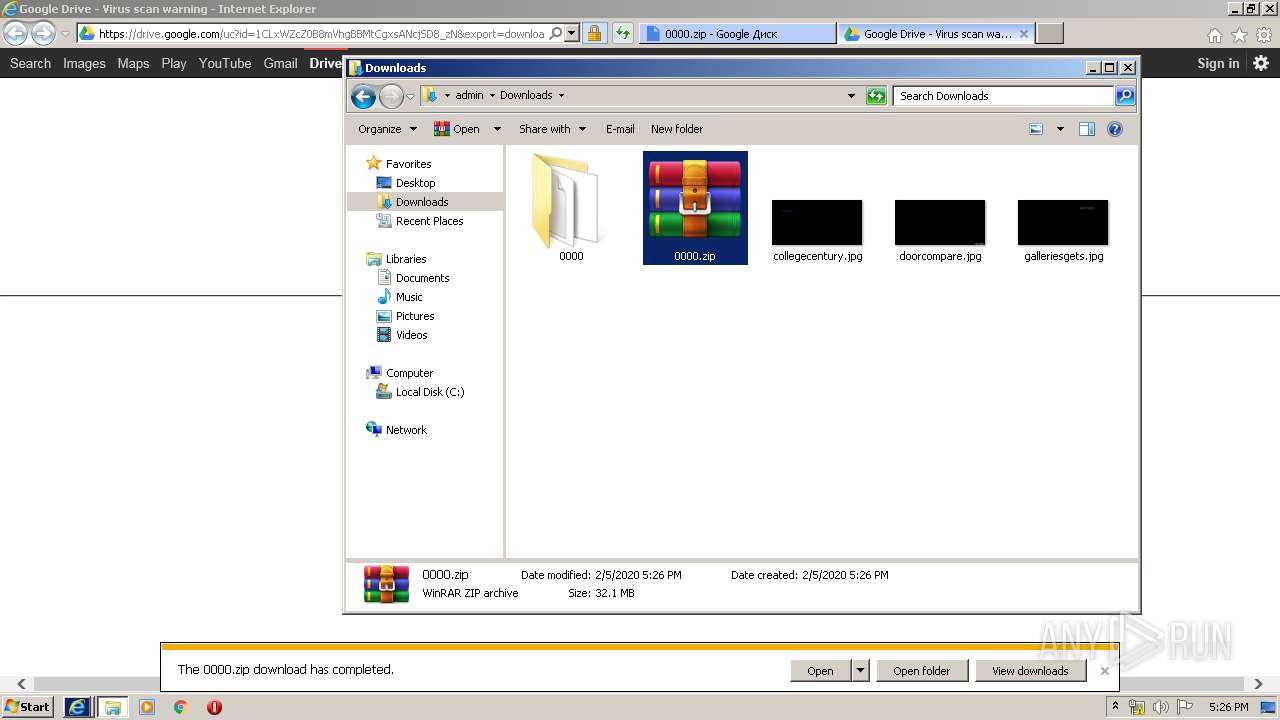Click Open folder in notification bar
This screenshot has width=1280, height=720.
(922, 671)
